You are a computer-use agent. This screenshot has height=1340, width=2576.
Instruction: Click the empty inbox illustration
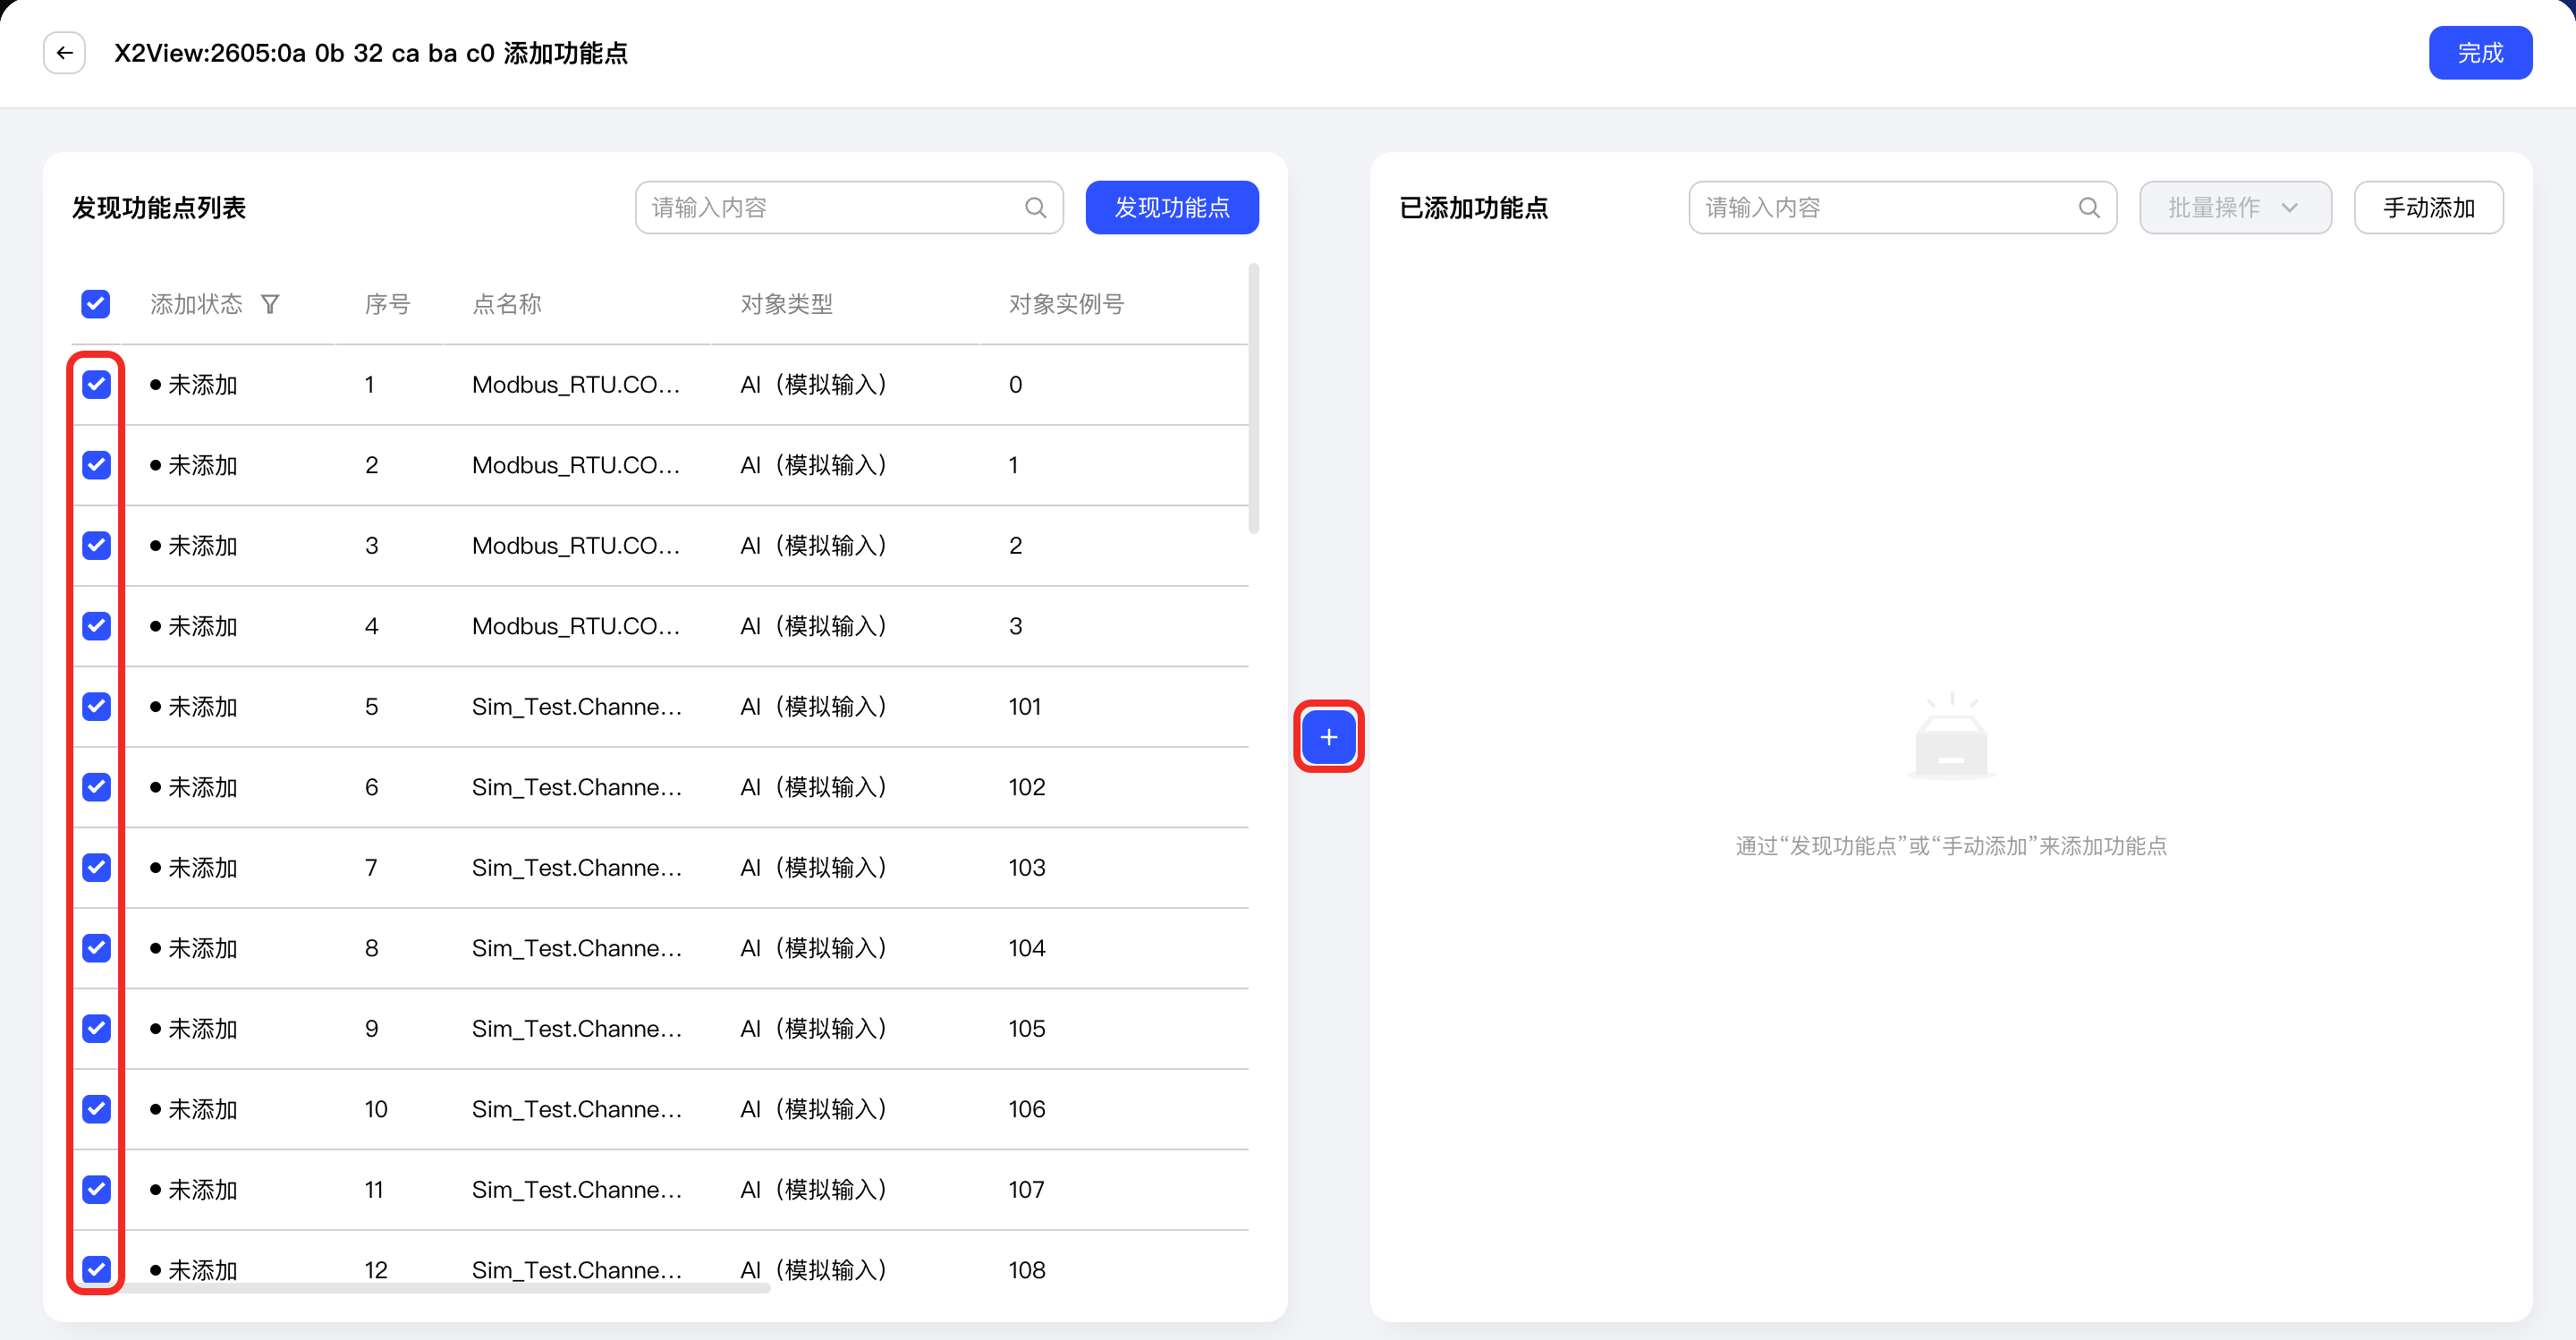(1951, 736)
